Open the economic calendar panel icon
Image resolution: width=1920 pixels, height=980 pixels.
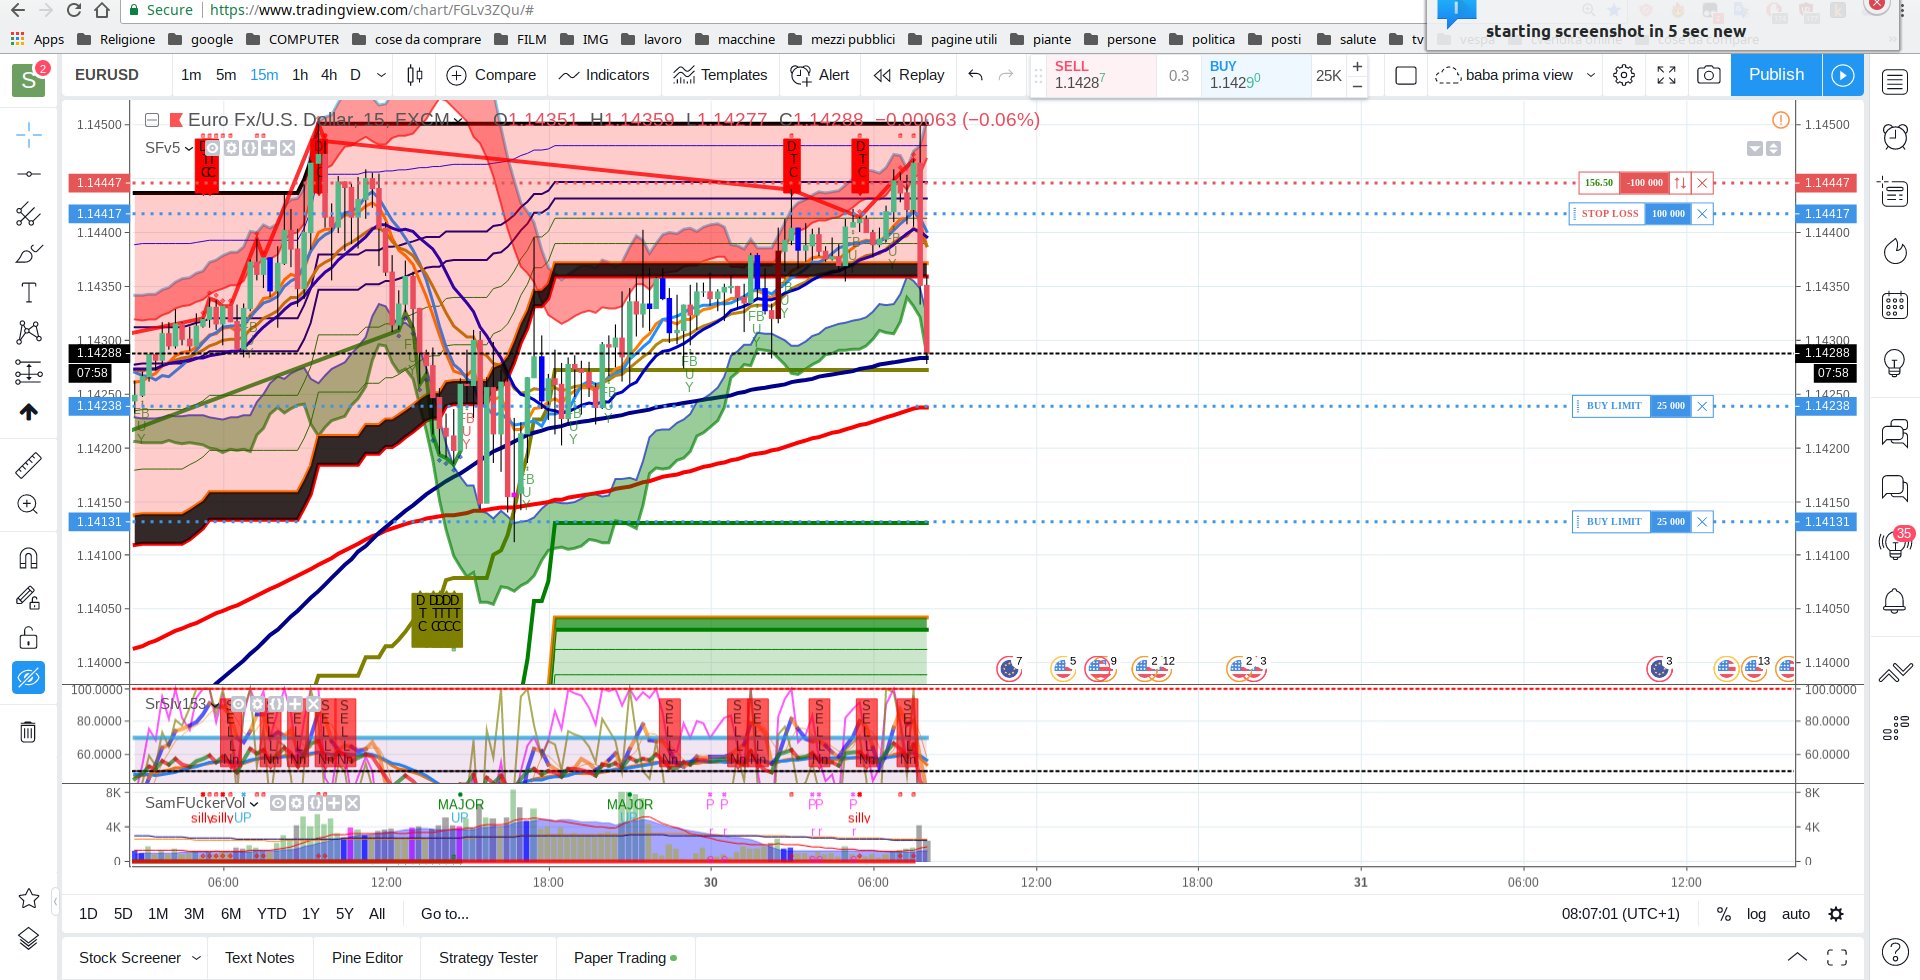[1895, 305]
